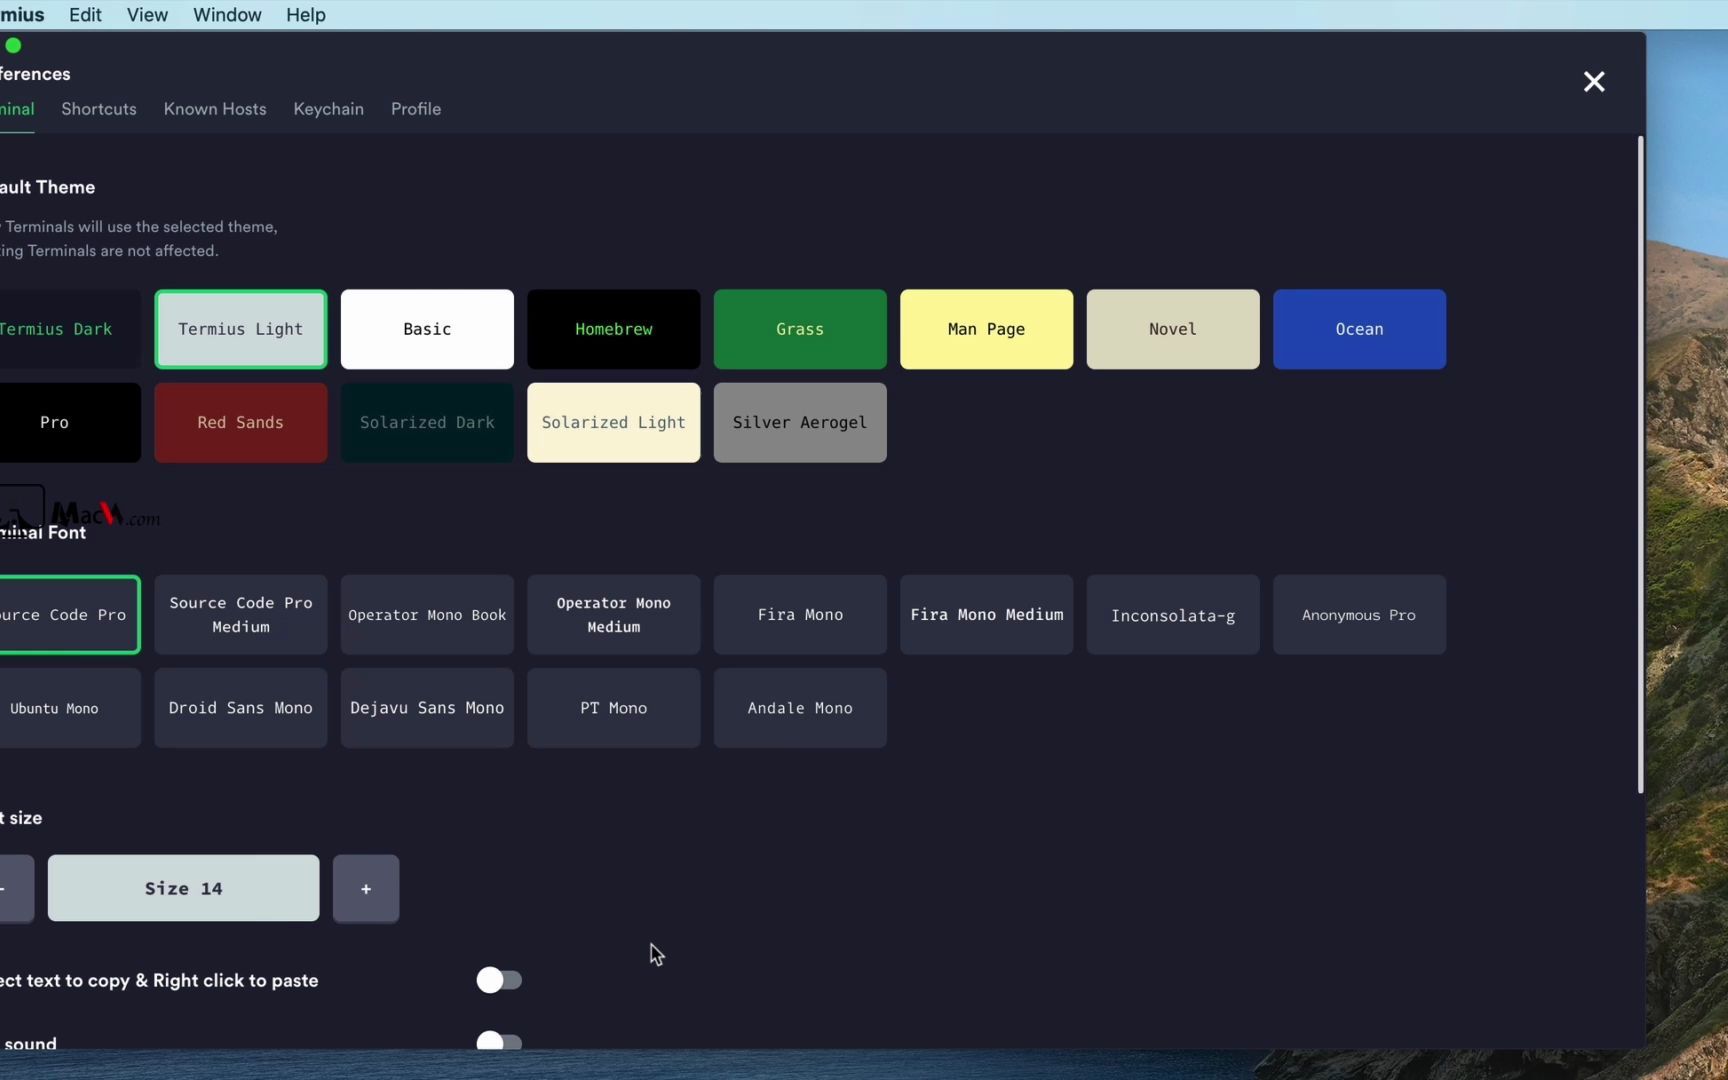Open the View menu

point(147,15)
